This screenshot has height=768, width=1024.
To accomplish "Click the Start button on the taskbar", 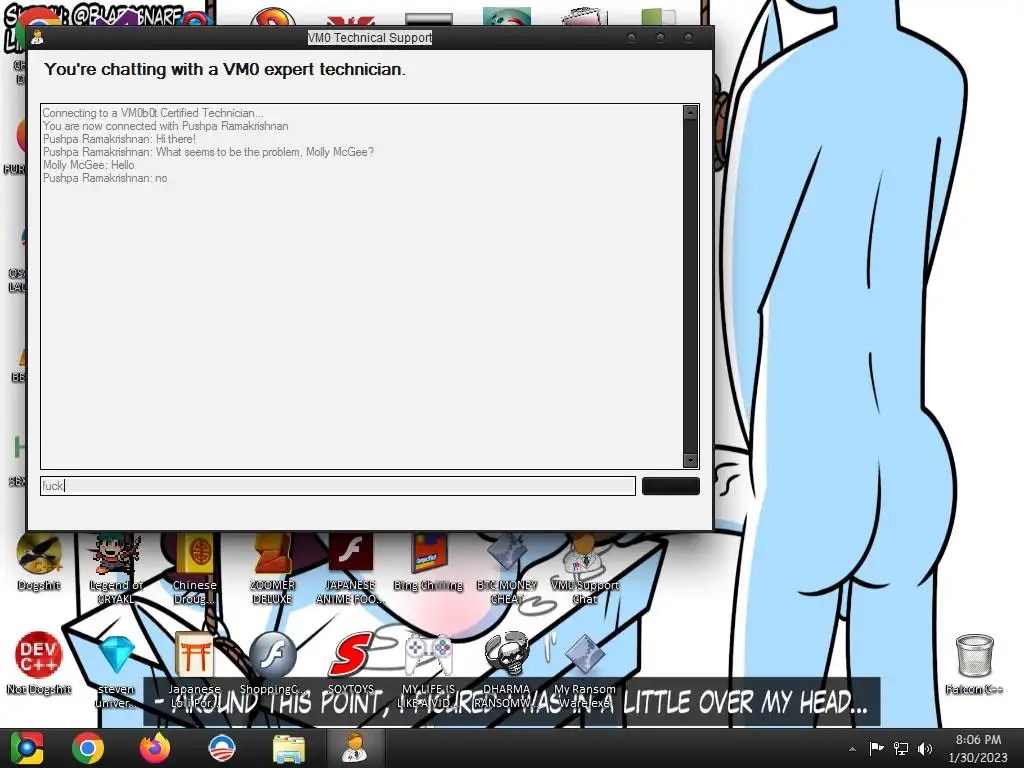I will pyautogui.click(x=27, y=748).
